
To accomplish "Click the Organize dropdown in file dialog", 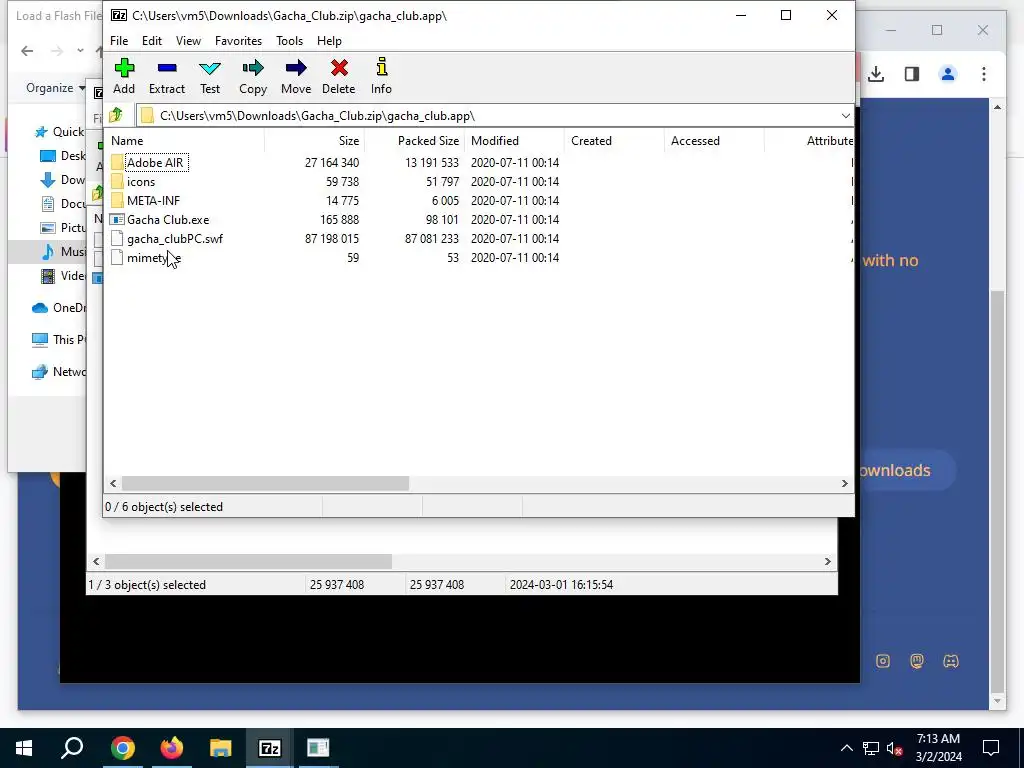I will 55,88.
